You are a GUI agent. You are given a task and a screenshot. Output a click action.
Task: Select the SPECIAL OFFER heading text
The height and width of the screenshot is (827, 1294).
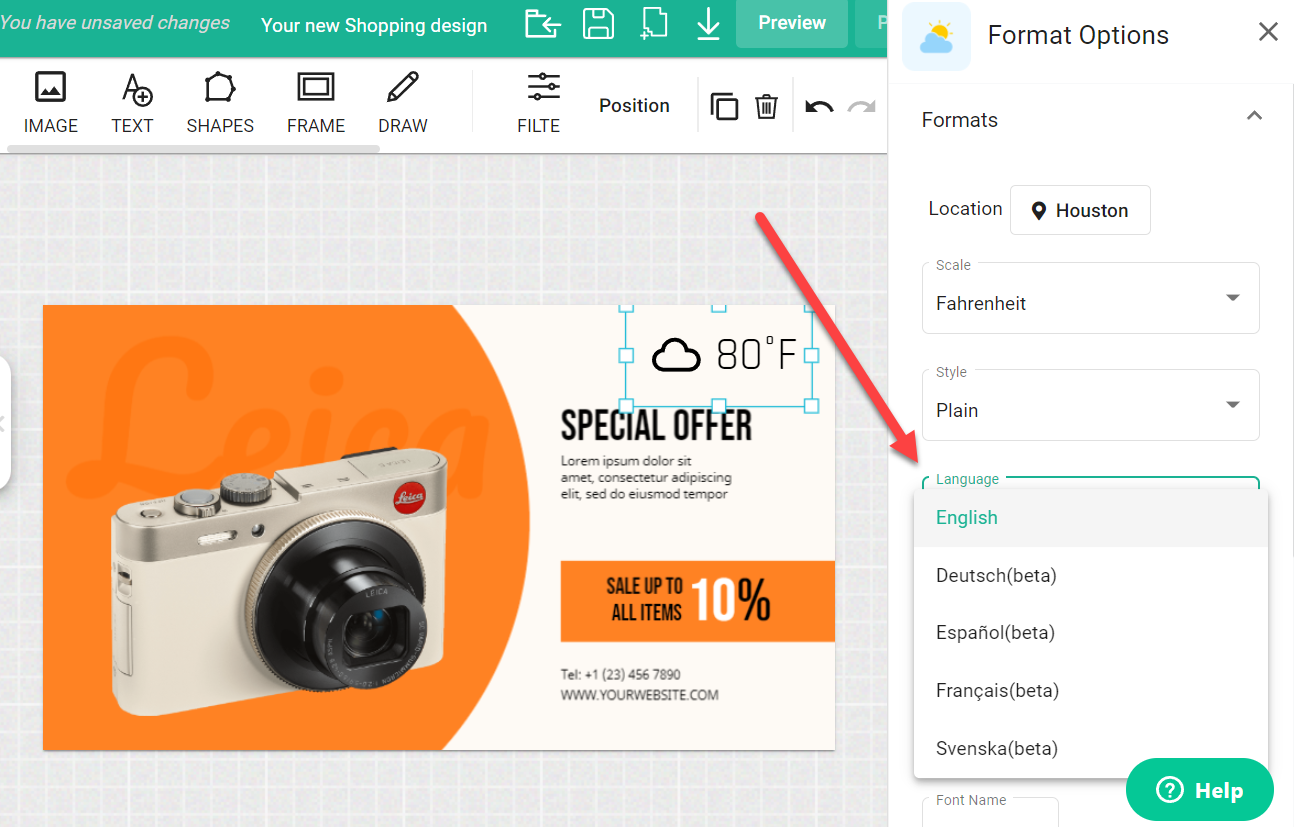pyautogui.click(x=656, y=425)
